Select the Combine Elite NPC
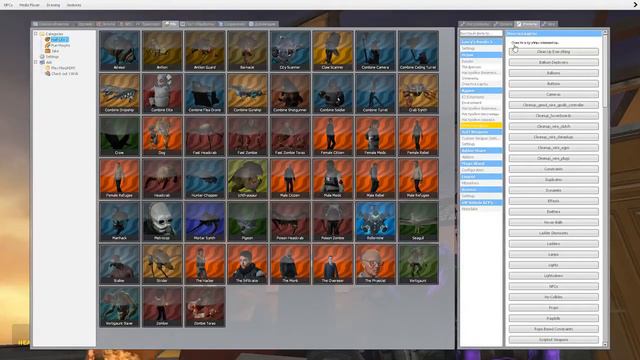This screenshot has width=640, height=360. click(162, 93)
